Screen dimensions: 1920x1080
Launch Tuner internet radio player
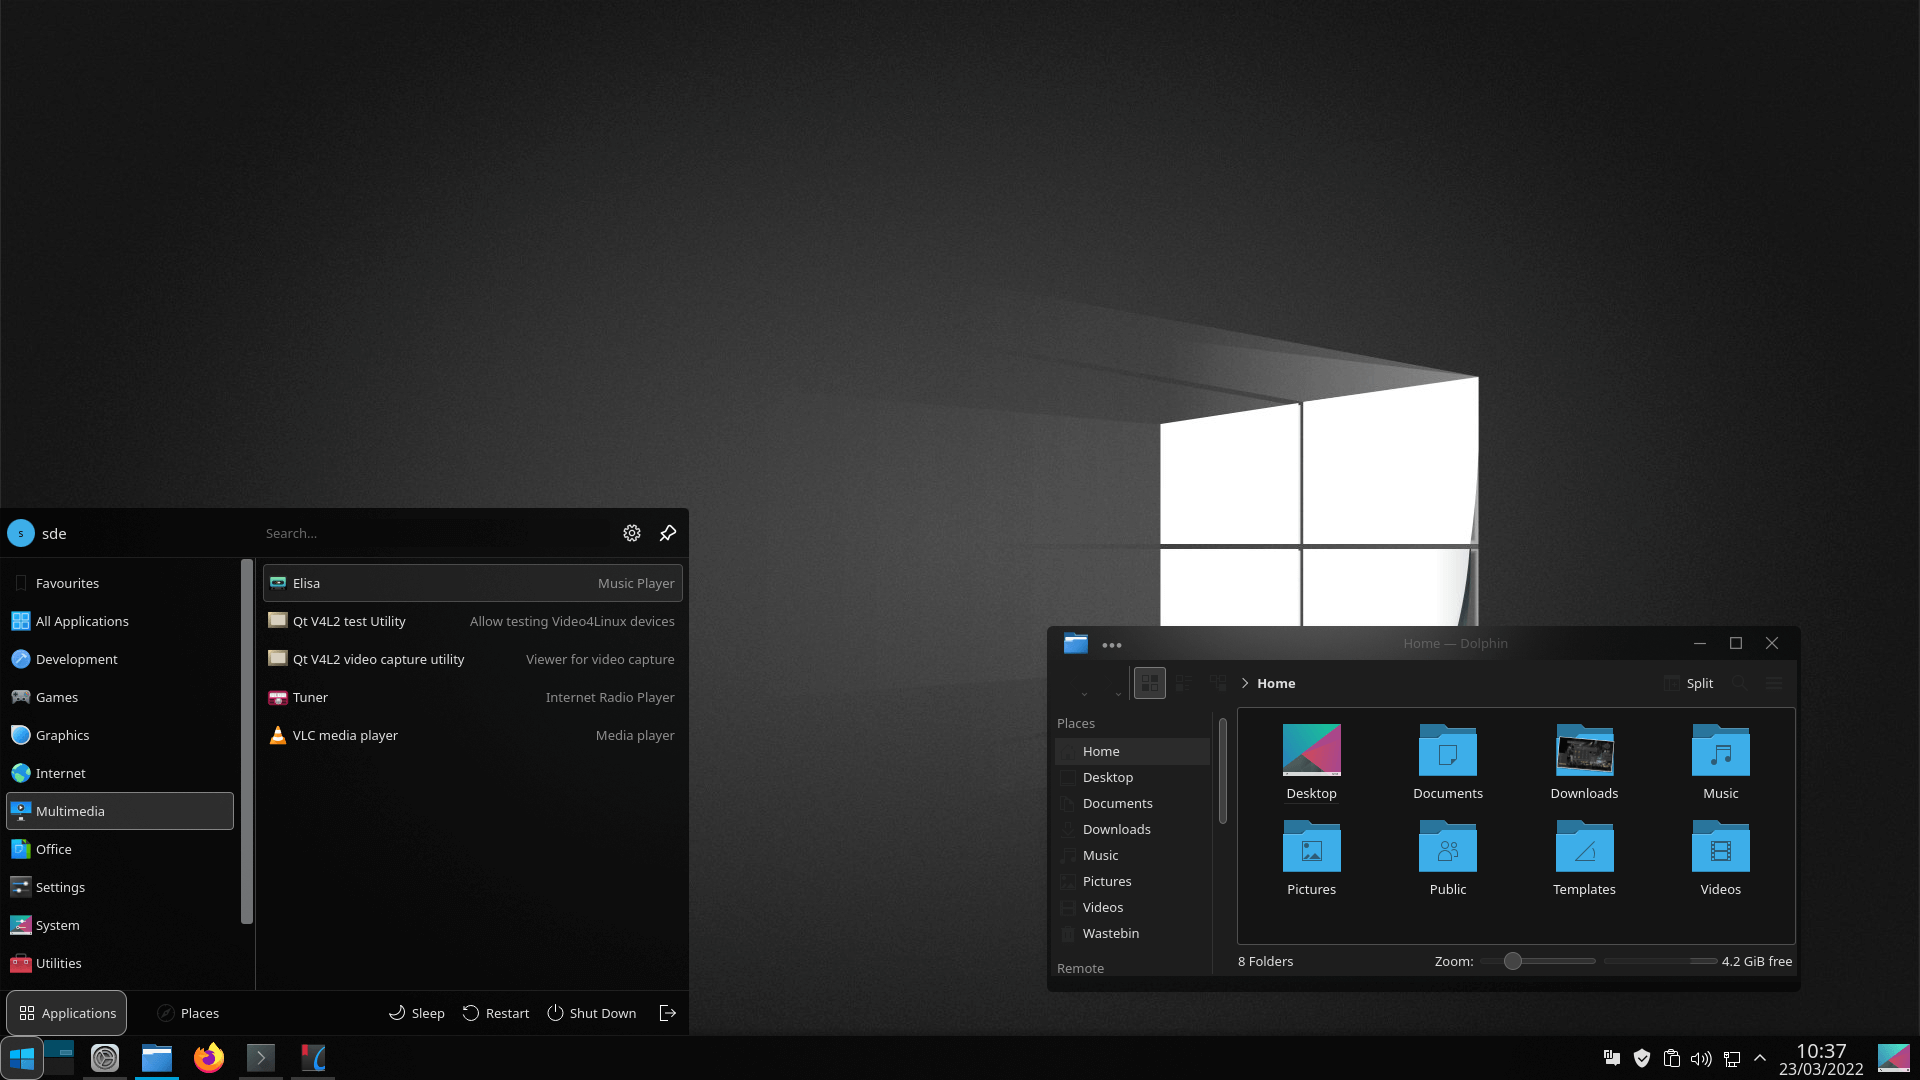click(472, 697)
